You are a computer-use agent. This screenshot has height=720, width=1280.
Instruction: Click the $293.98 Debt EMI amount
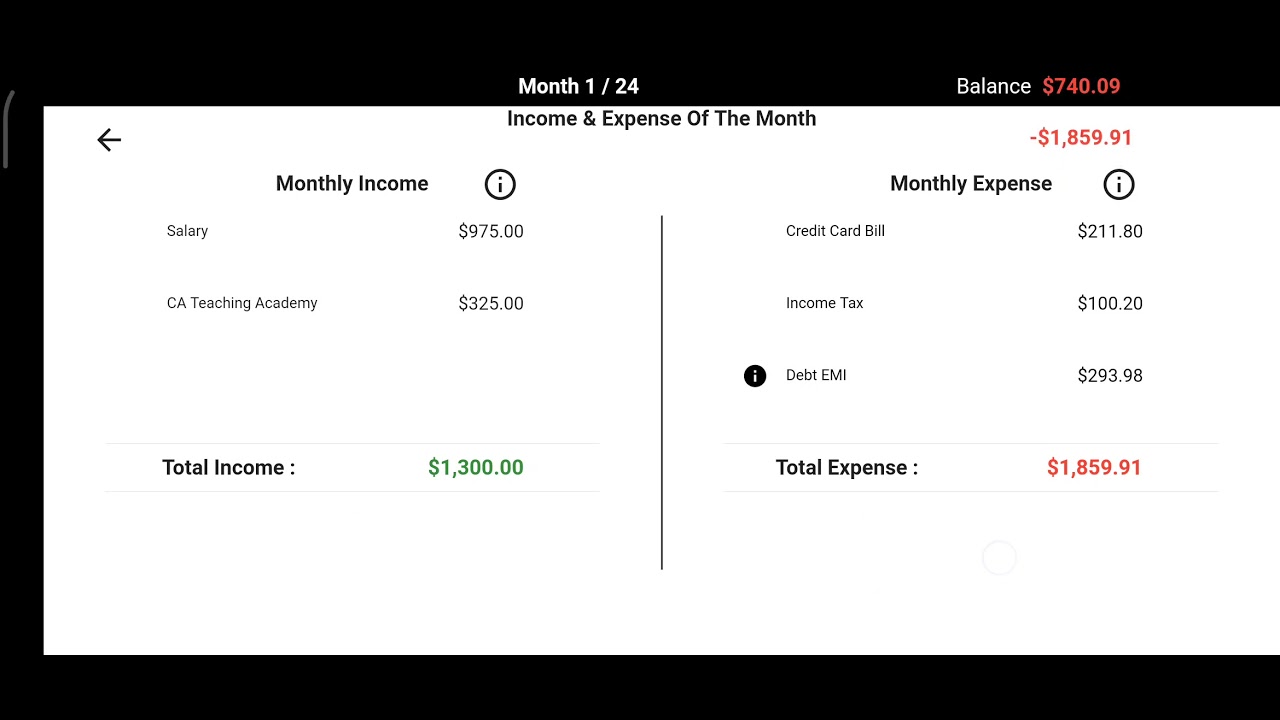pyautogui.click(x=1110, y=375)
